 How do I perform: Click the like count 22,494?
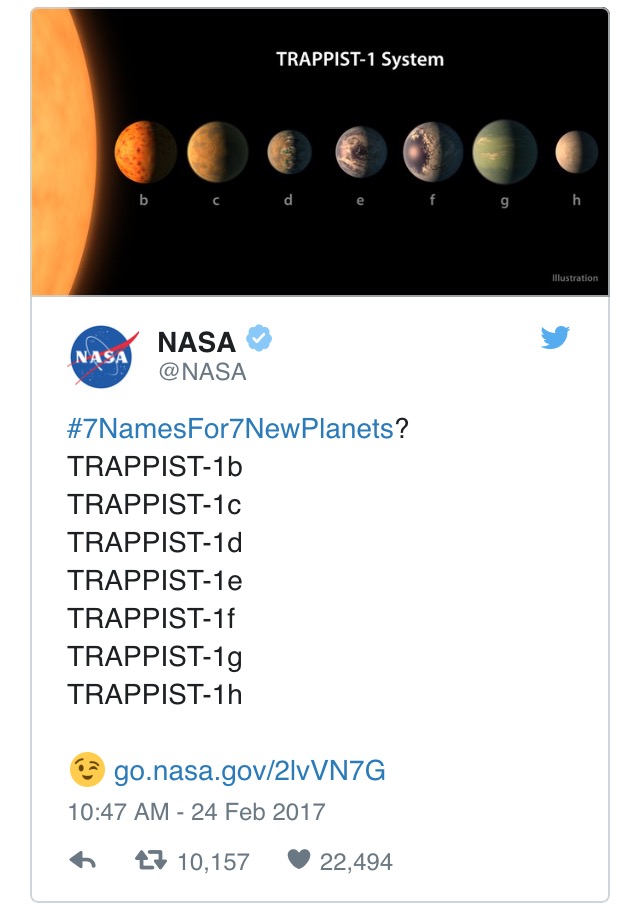[356, 861]
